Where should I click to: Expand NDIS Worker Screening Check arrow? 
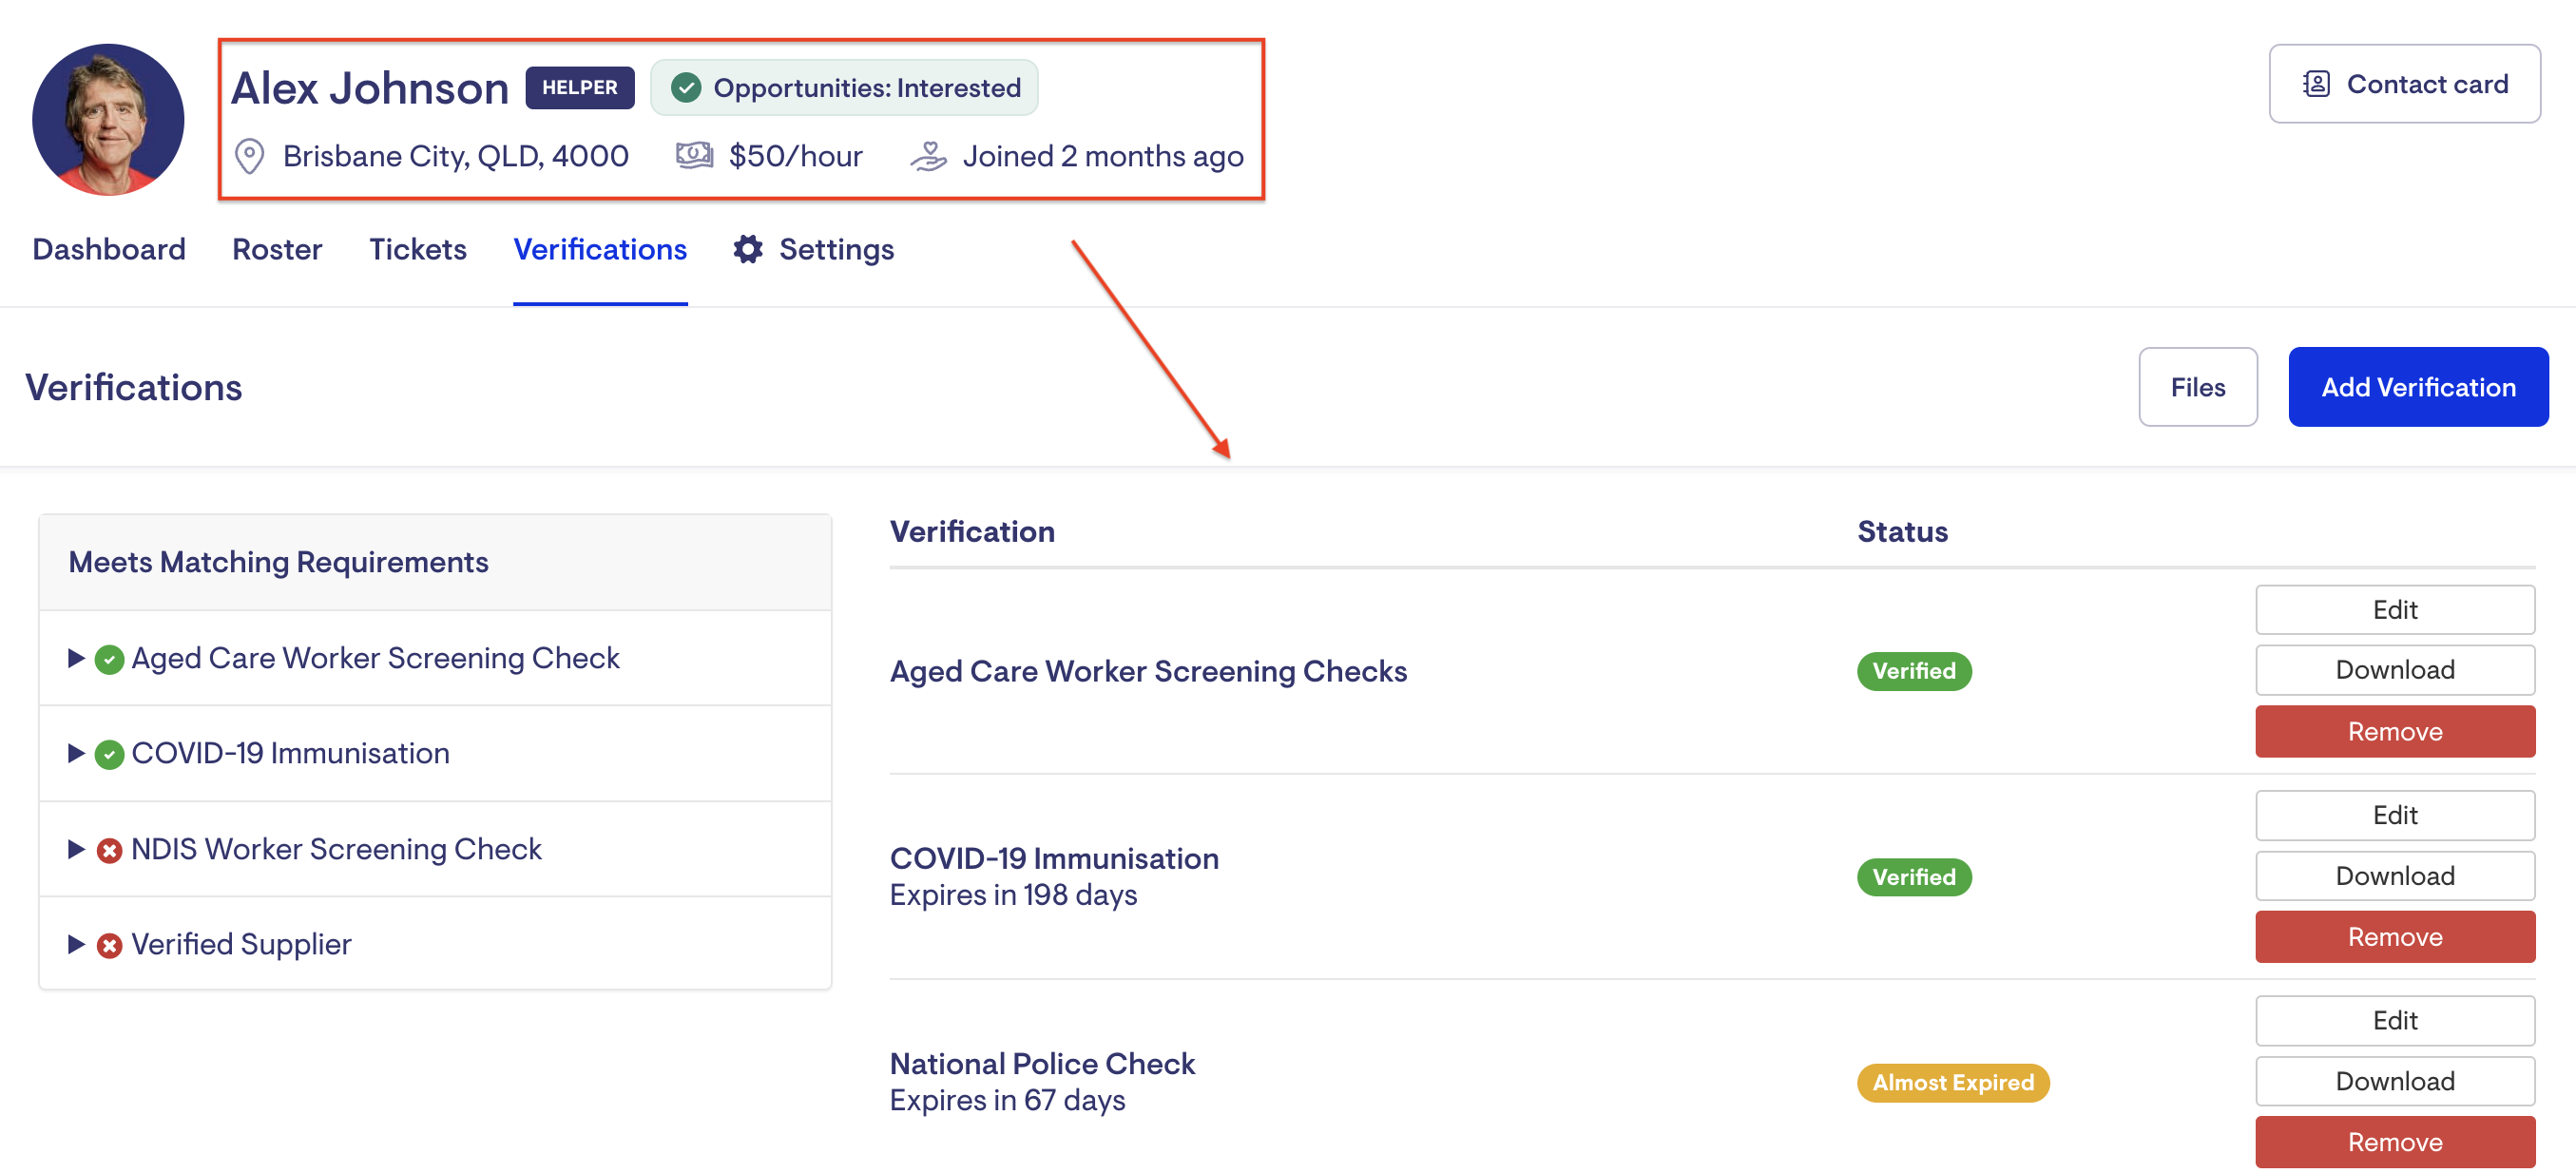76,849
